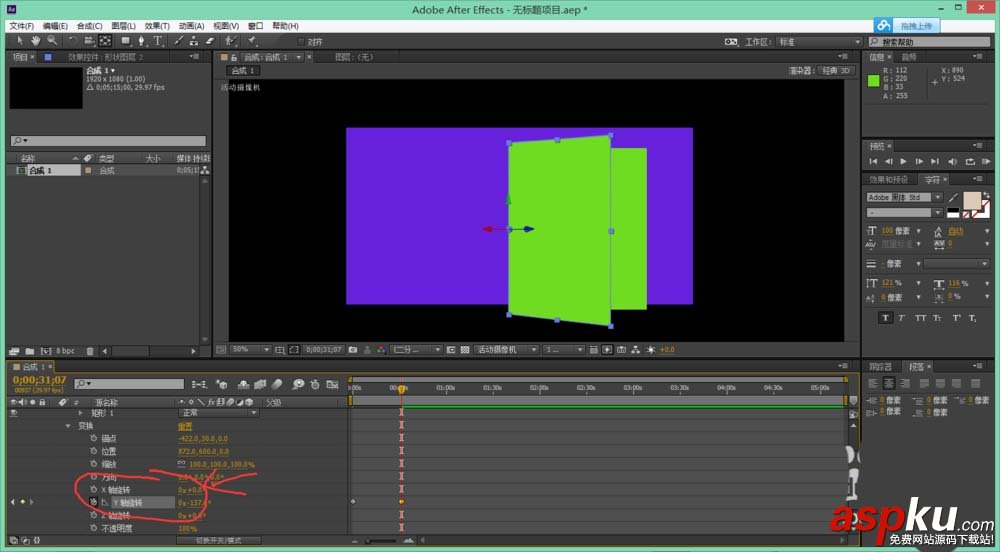Open the workspace Standard dropdown
The image size is (1000, 552).
click(819, 42)
